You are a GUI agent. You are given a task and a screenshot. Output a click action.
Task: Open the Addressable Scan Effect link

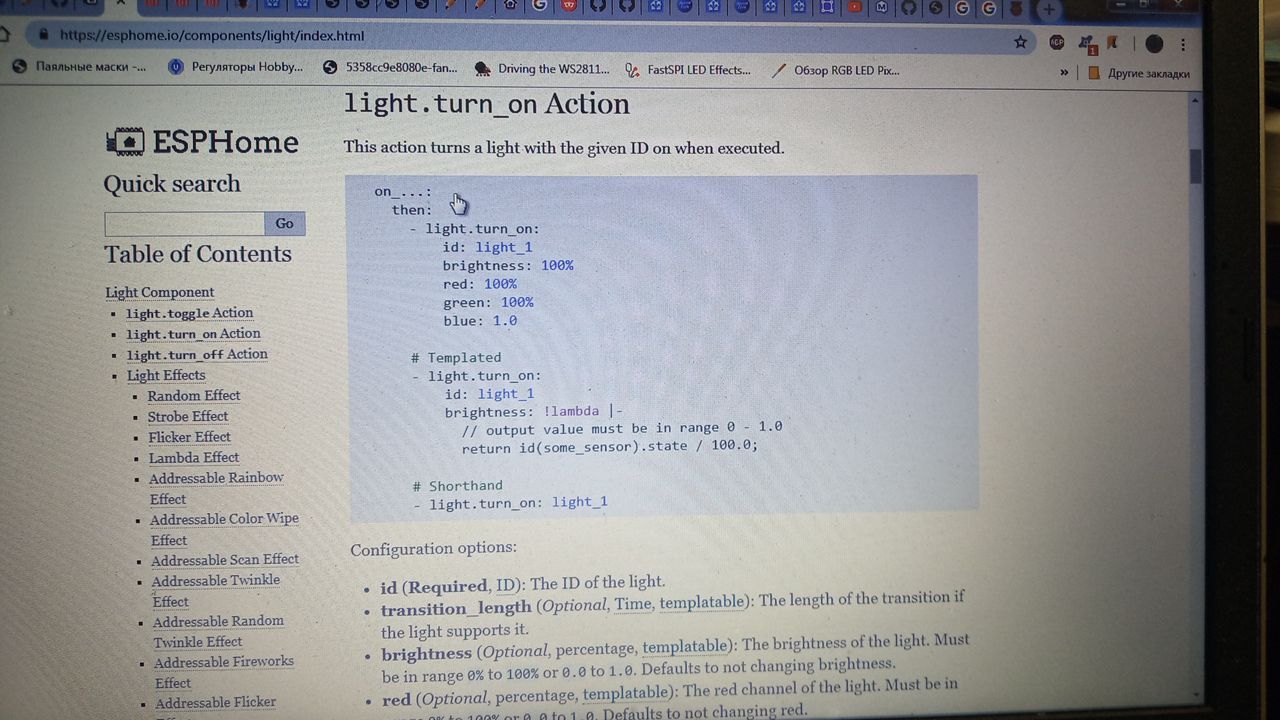[x=225, y=560]
